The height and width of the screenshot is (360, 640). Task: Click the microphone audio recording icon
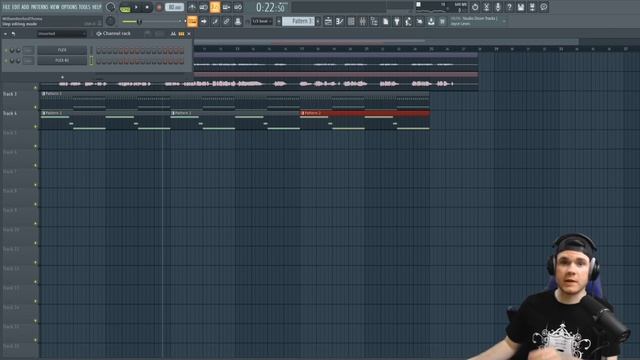498,7
